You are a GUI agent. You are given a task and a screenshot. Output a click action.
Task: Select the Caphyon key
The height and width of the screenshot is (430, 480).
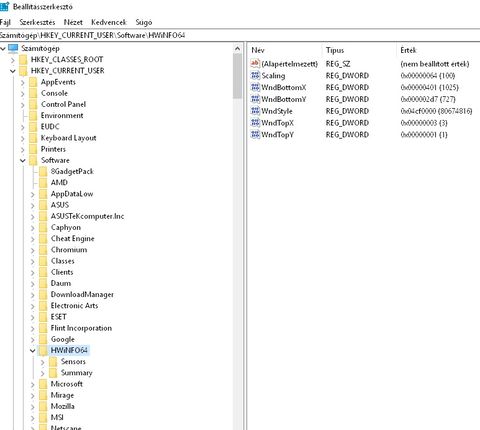tap(66, 228)
